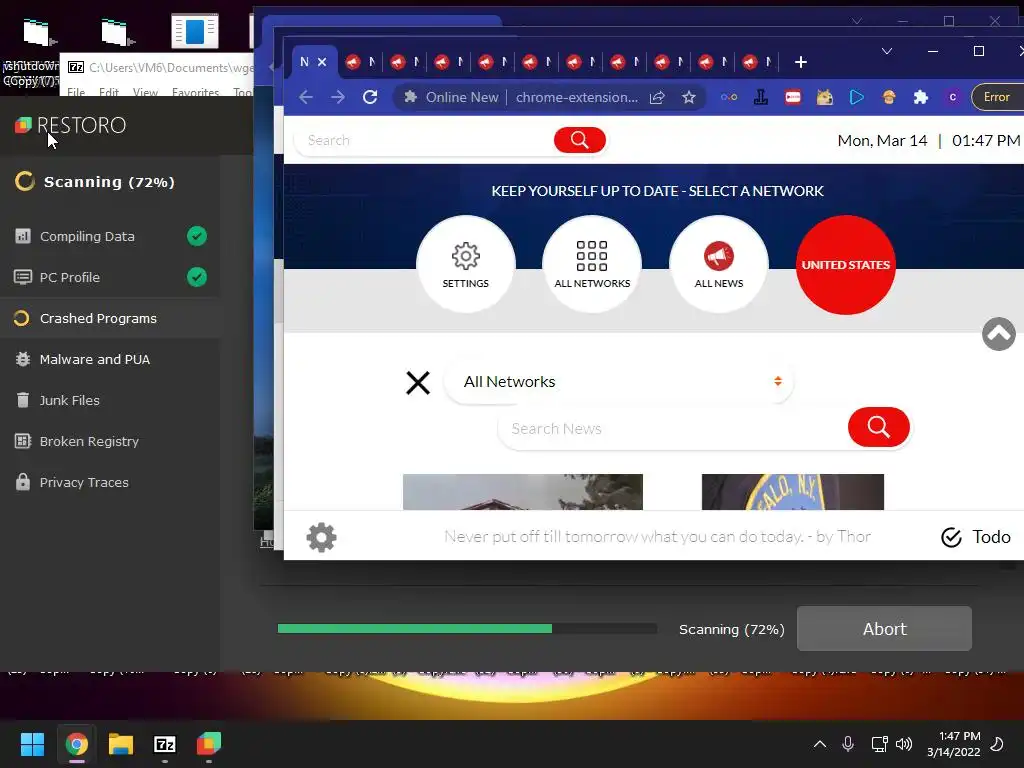This screenshot has width=1024, height=768.
Task: Select PC Profile scan step
Action: [110, 278]
